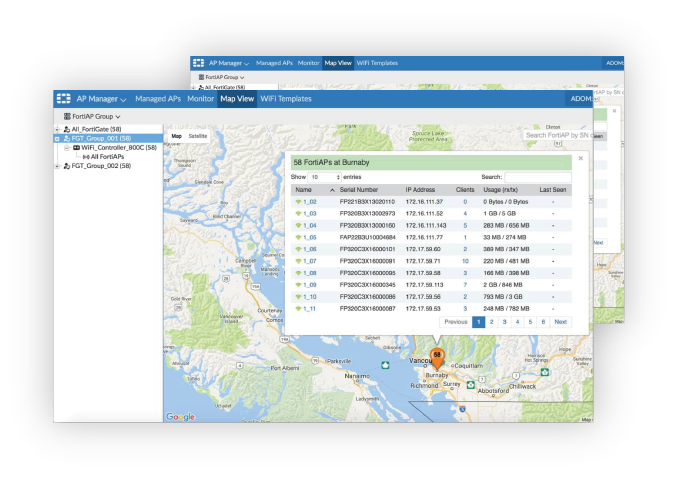Screen dimensions: 680x477
Task: Open the 1_02 access point link
Action: (310, 202)
